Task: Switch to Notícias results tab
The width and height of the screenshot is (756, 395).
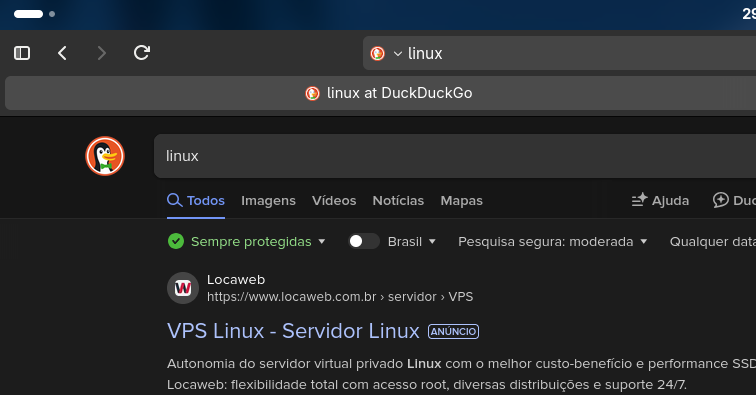Action: 398,201
